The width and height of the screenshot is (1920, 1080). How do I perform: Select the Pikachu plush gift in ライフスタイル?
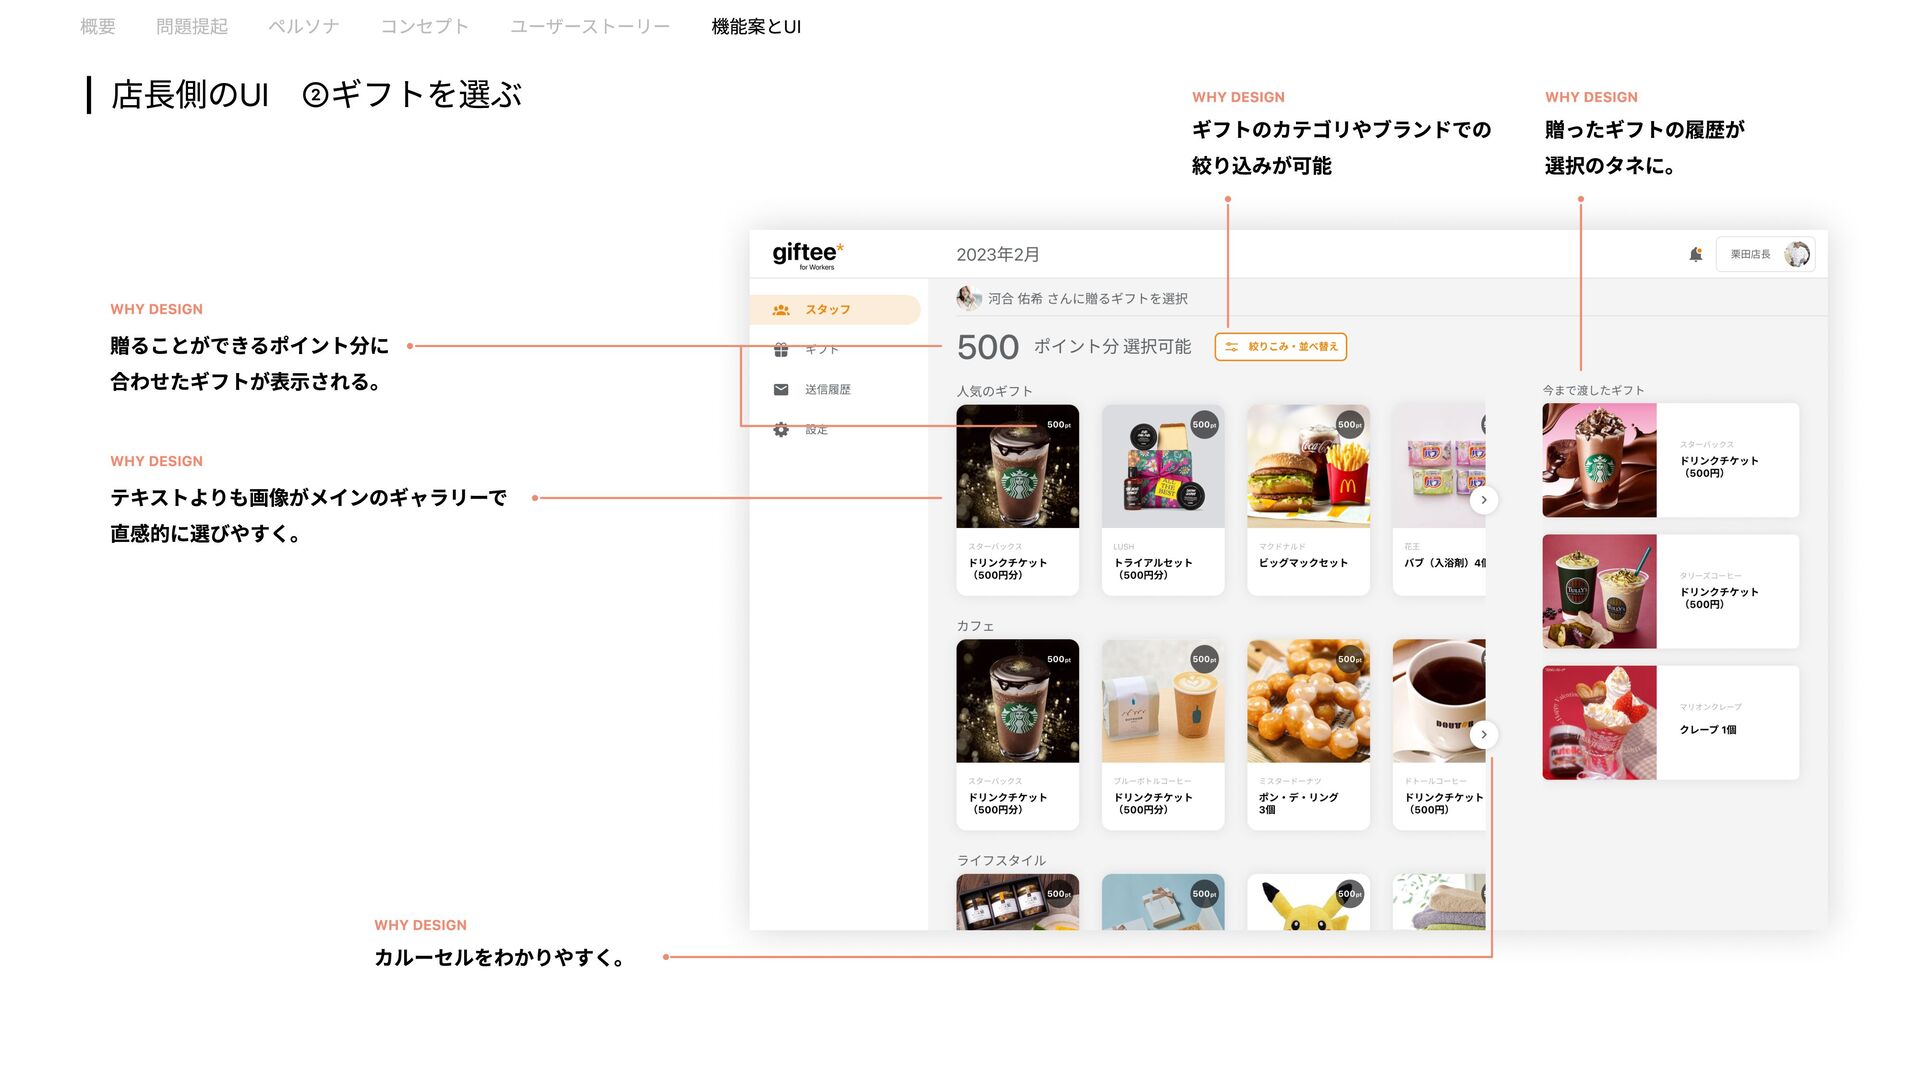(1308, 902)
